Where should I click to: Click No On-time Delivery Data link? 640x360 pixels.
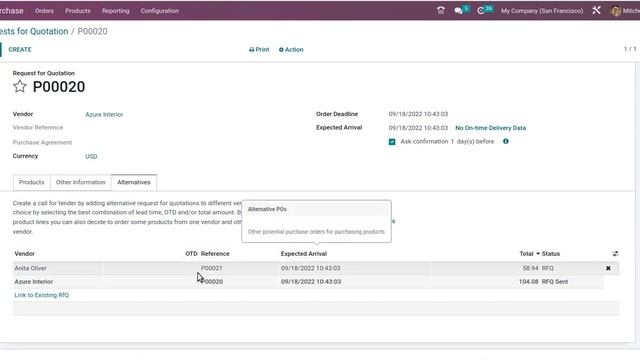pyautogui.click(x=490, y=128)
